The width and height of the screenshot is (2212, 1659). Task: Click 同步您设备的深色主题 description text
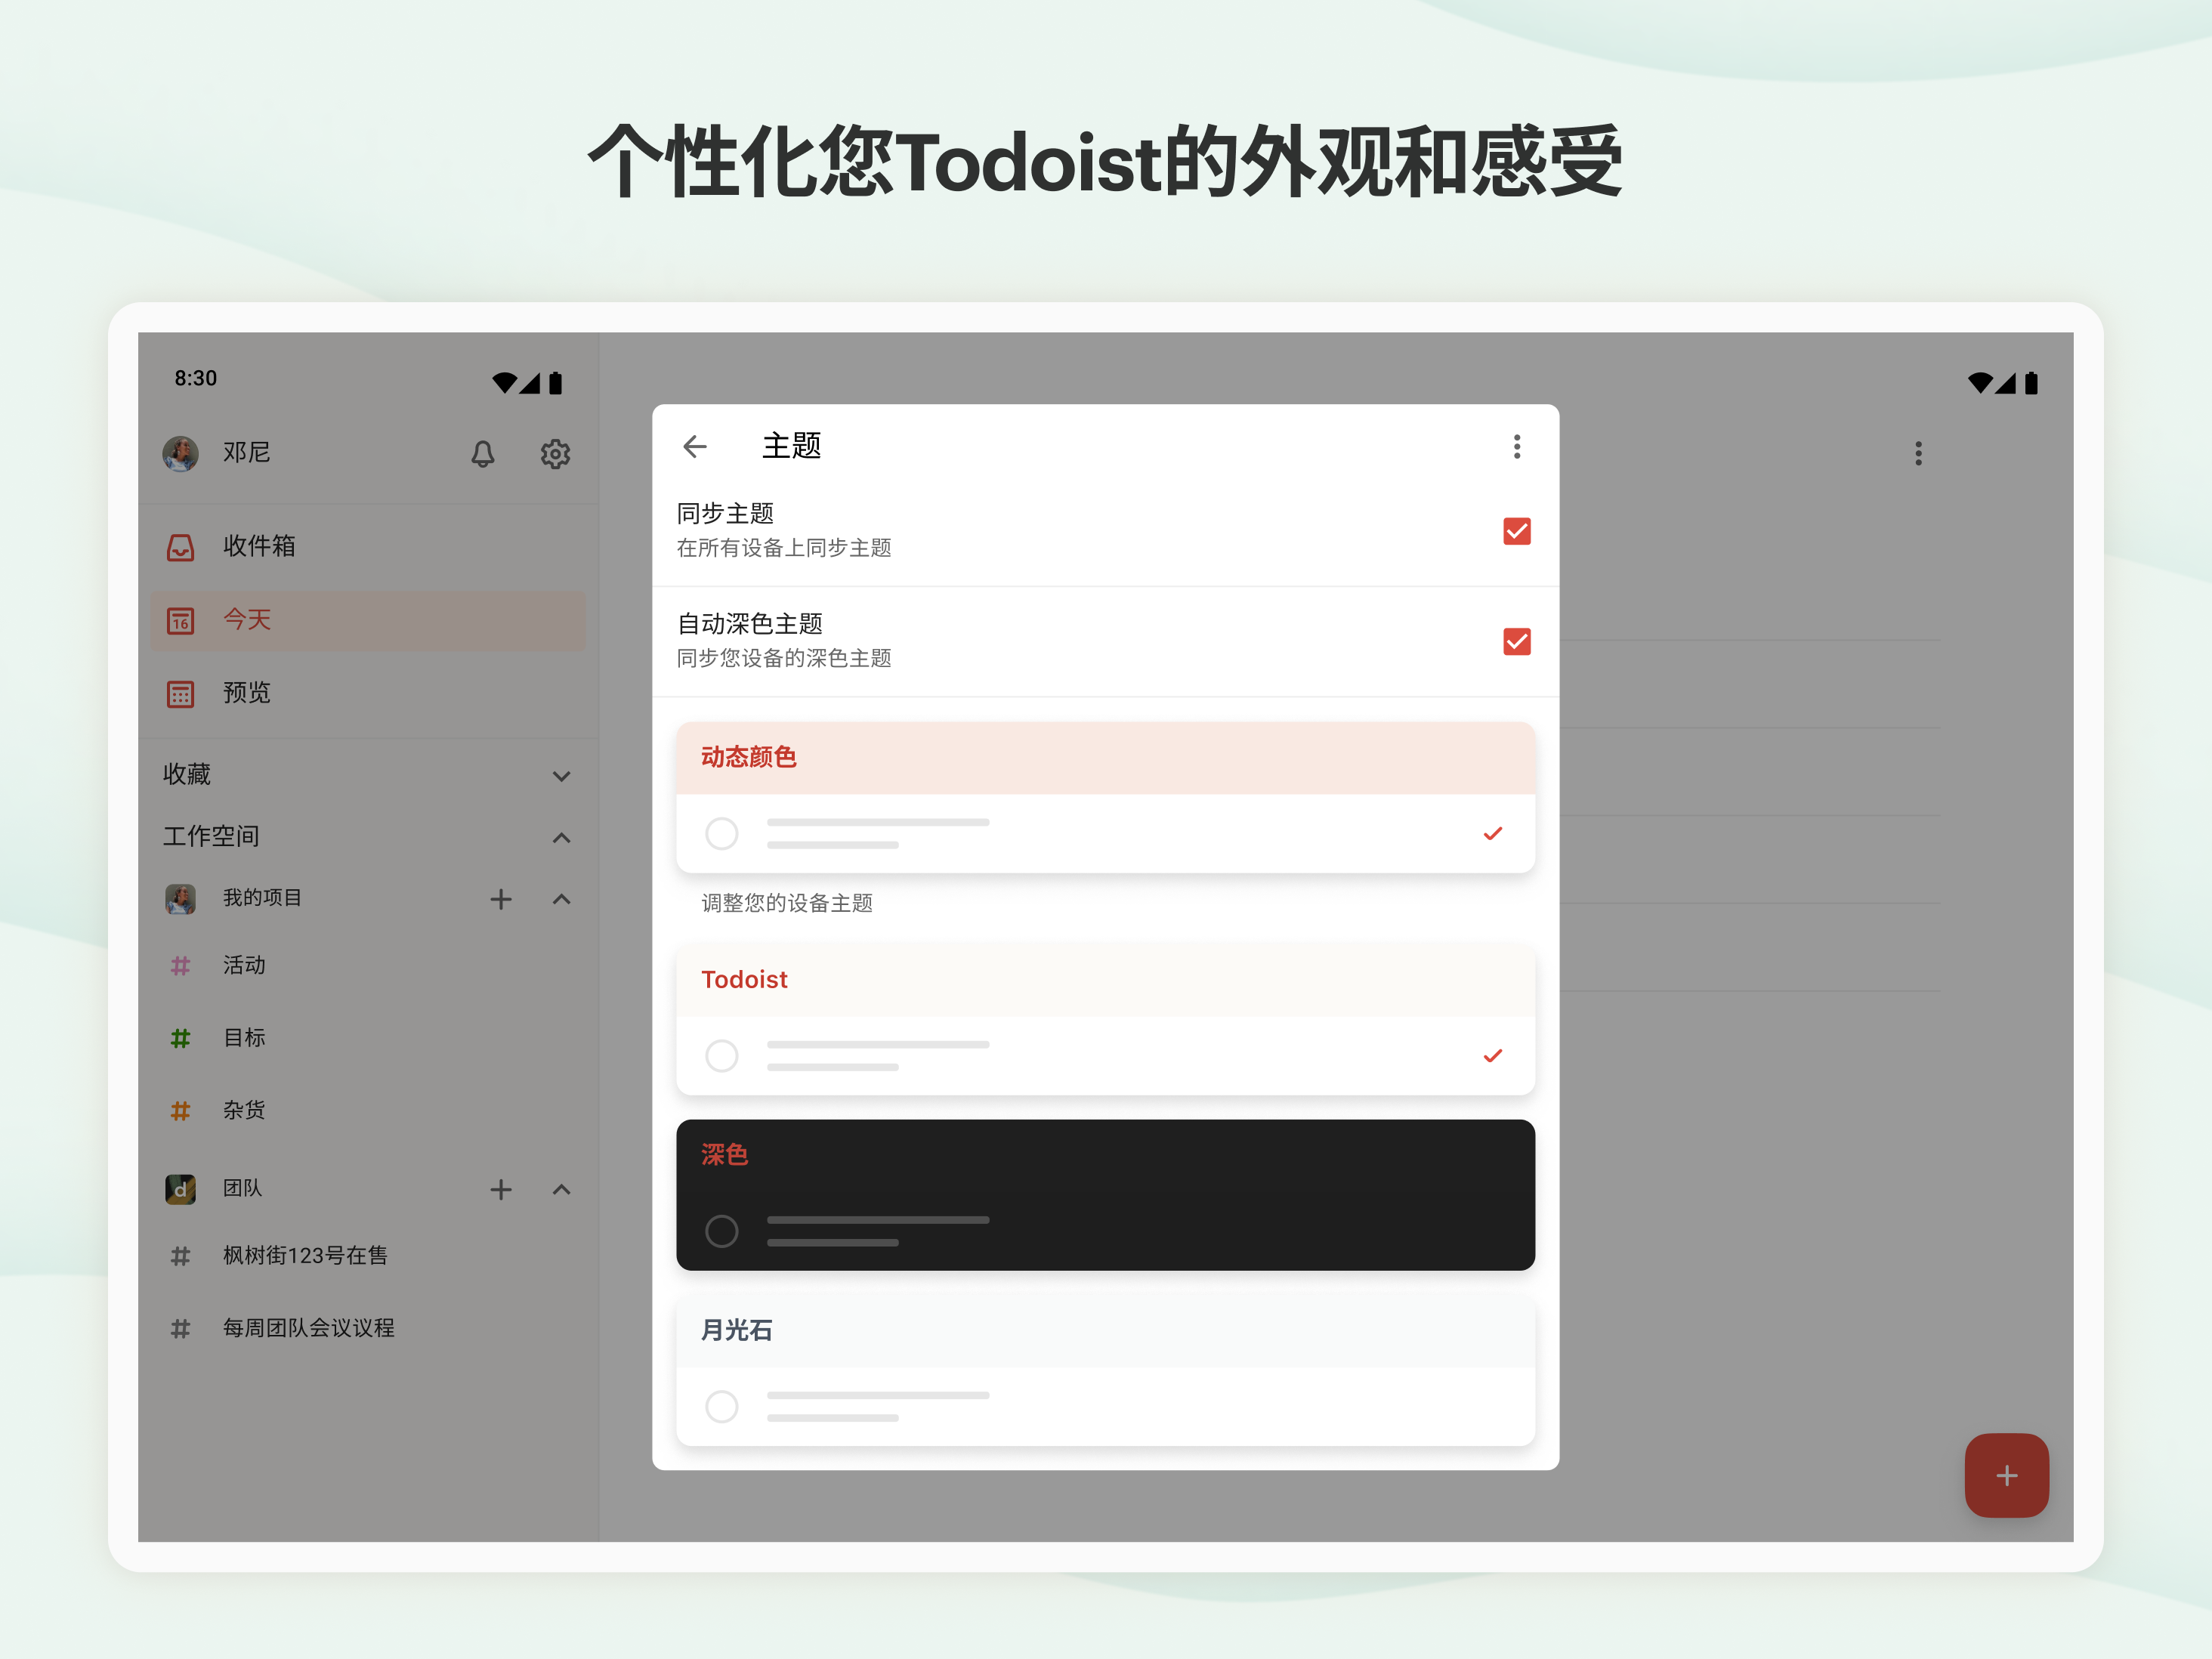tap(784, 658)
